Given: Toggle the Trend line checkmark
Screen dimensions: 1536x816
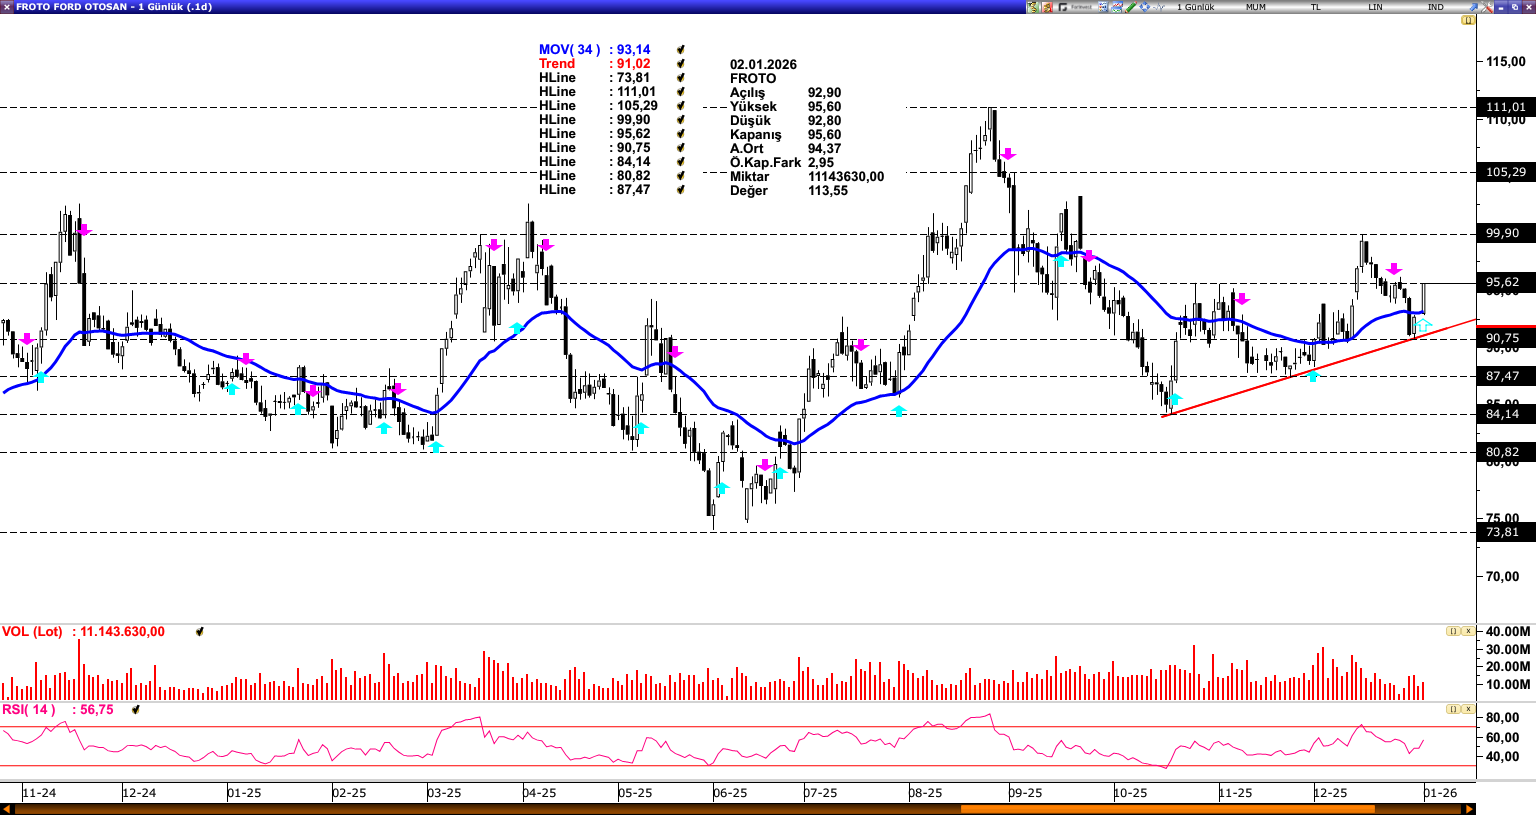Looking at the screenshot, I should 681,64.
